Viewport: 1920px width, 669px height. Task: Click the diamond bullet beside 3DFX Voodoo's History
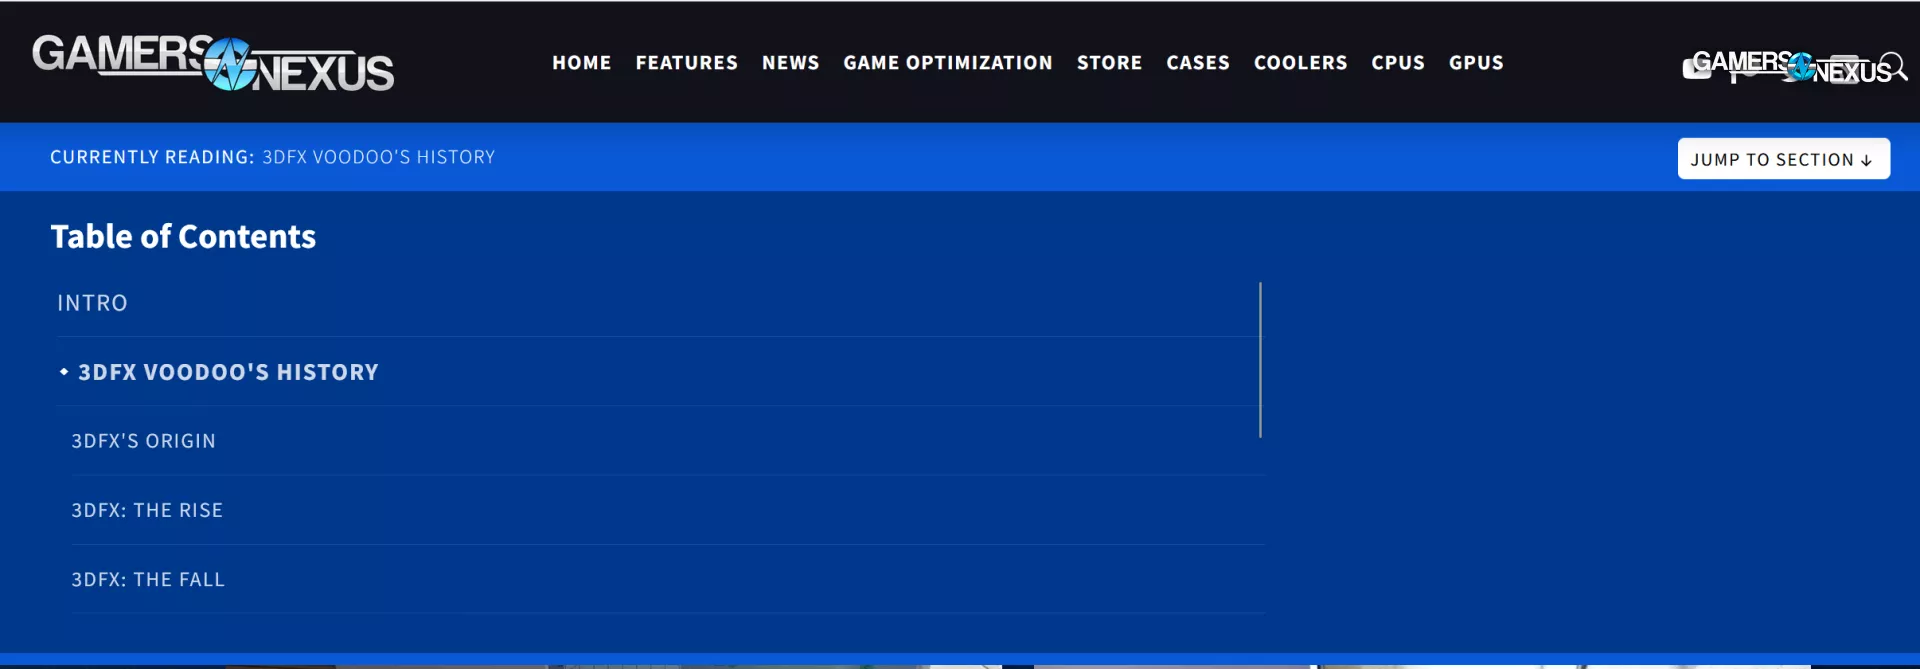click(64, 372)
